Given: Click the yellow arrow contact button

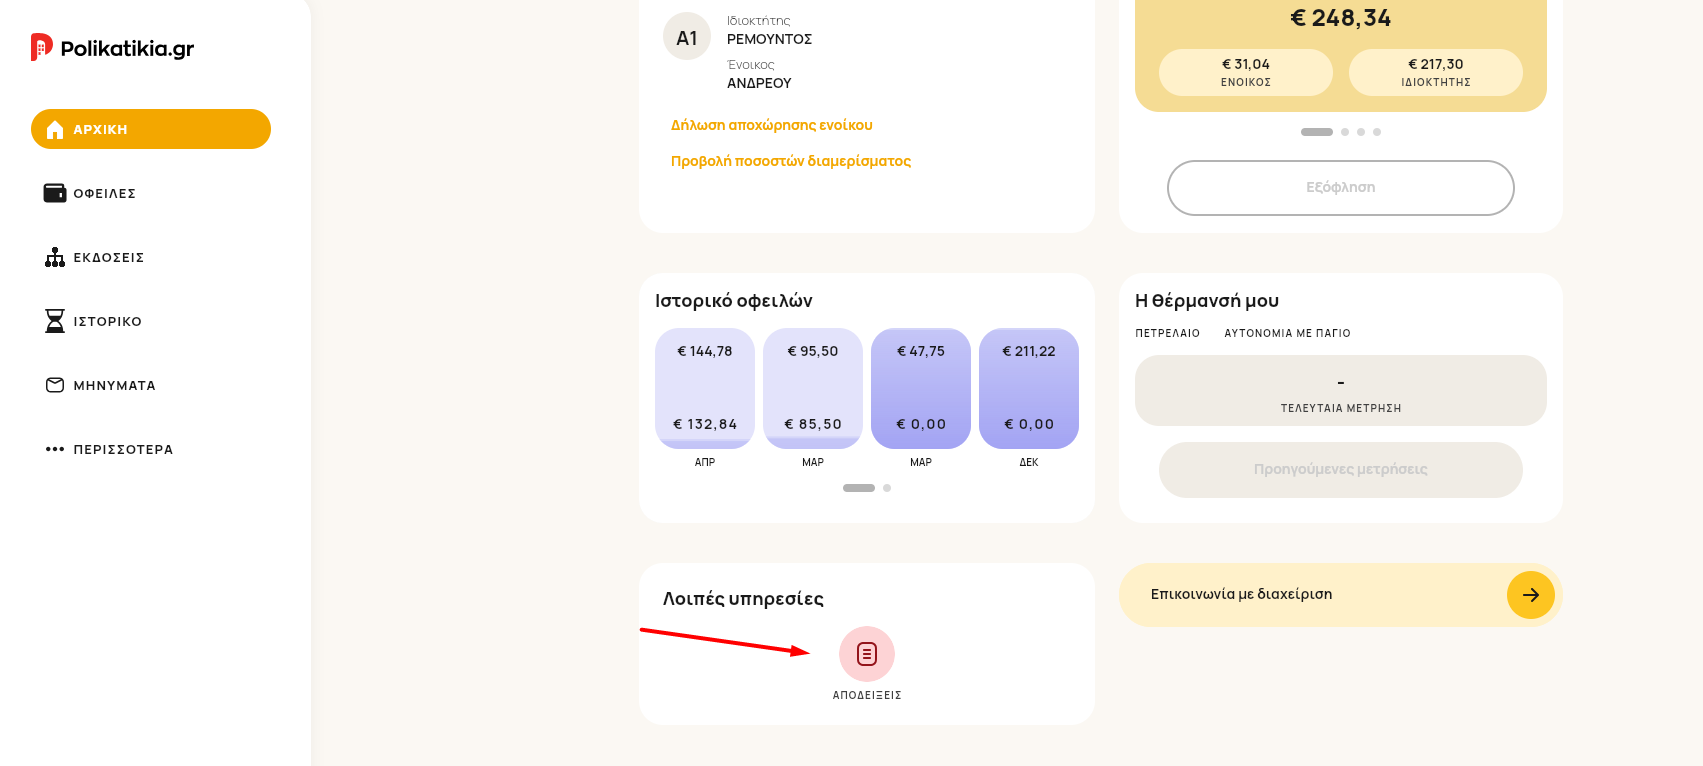Looking at the screenshot, I should (x=1531, y=595).
